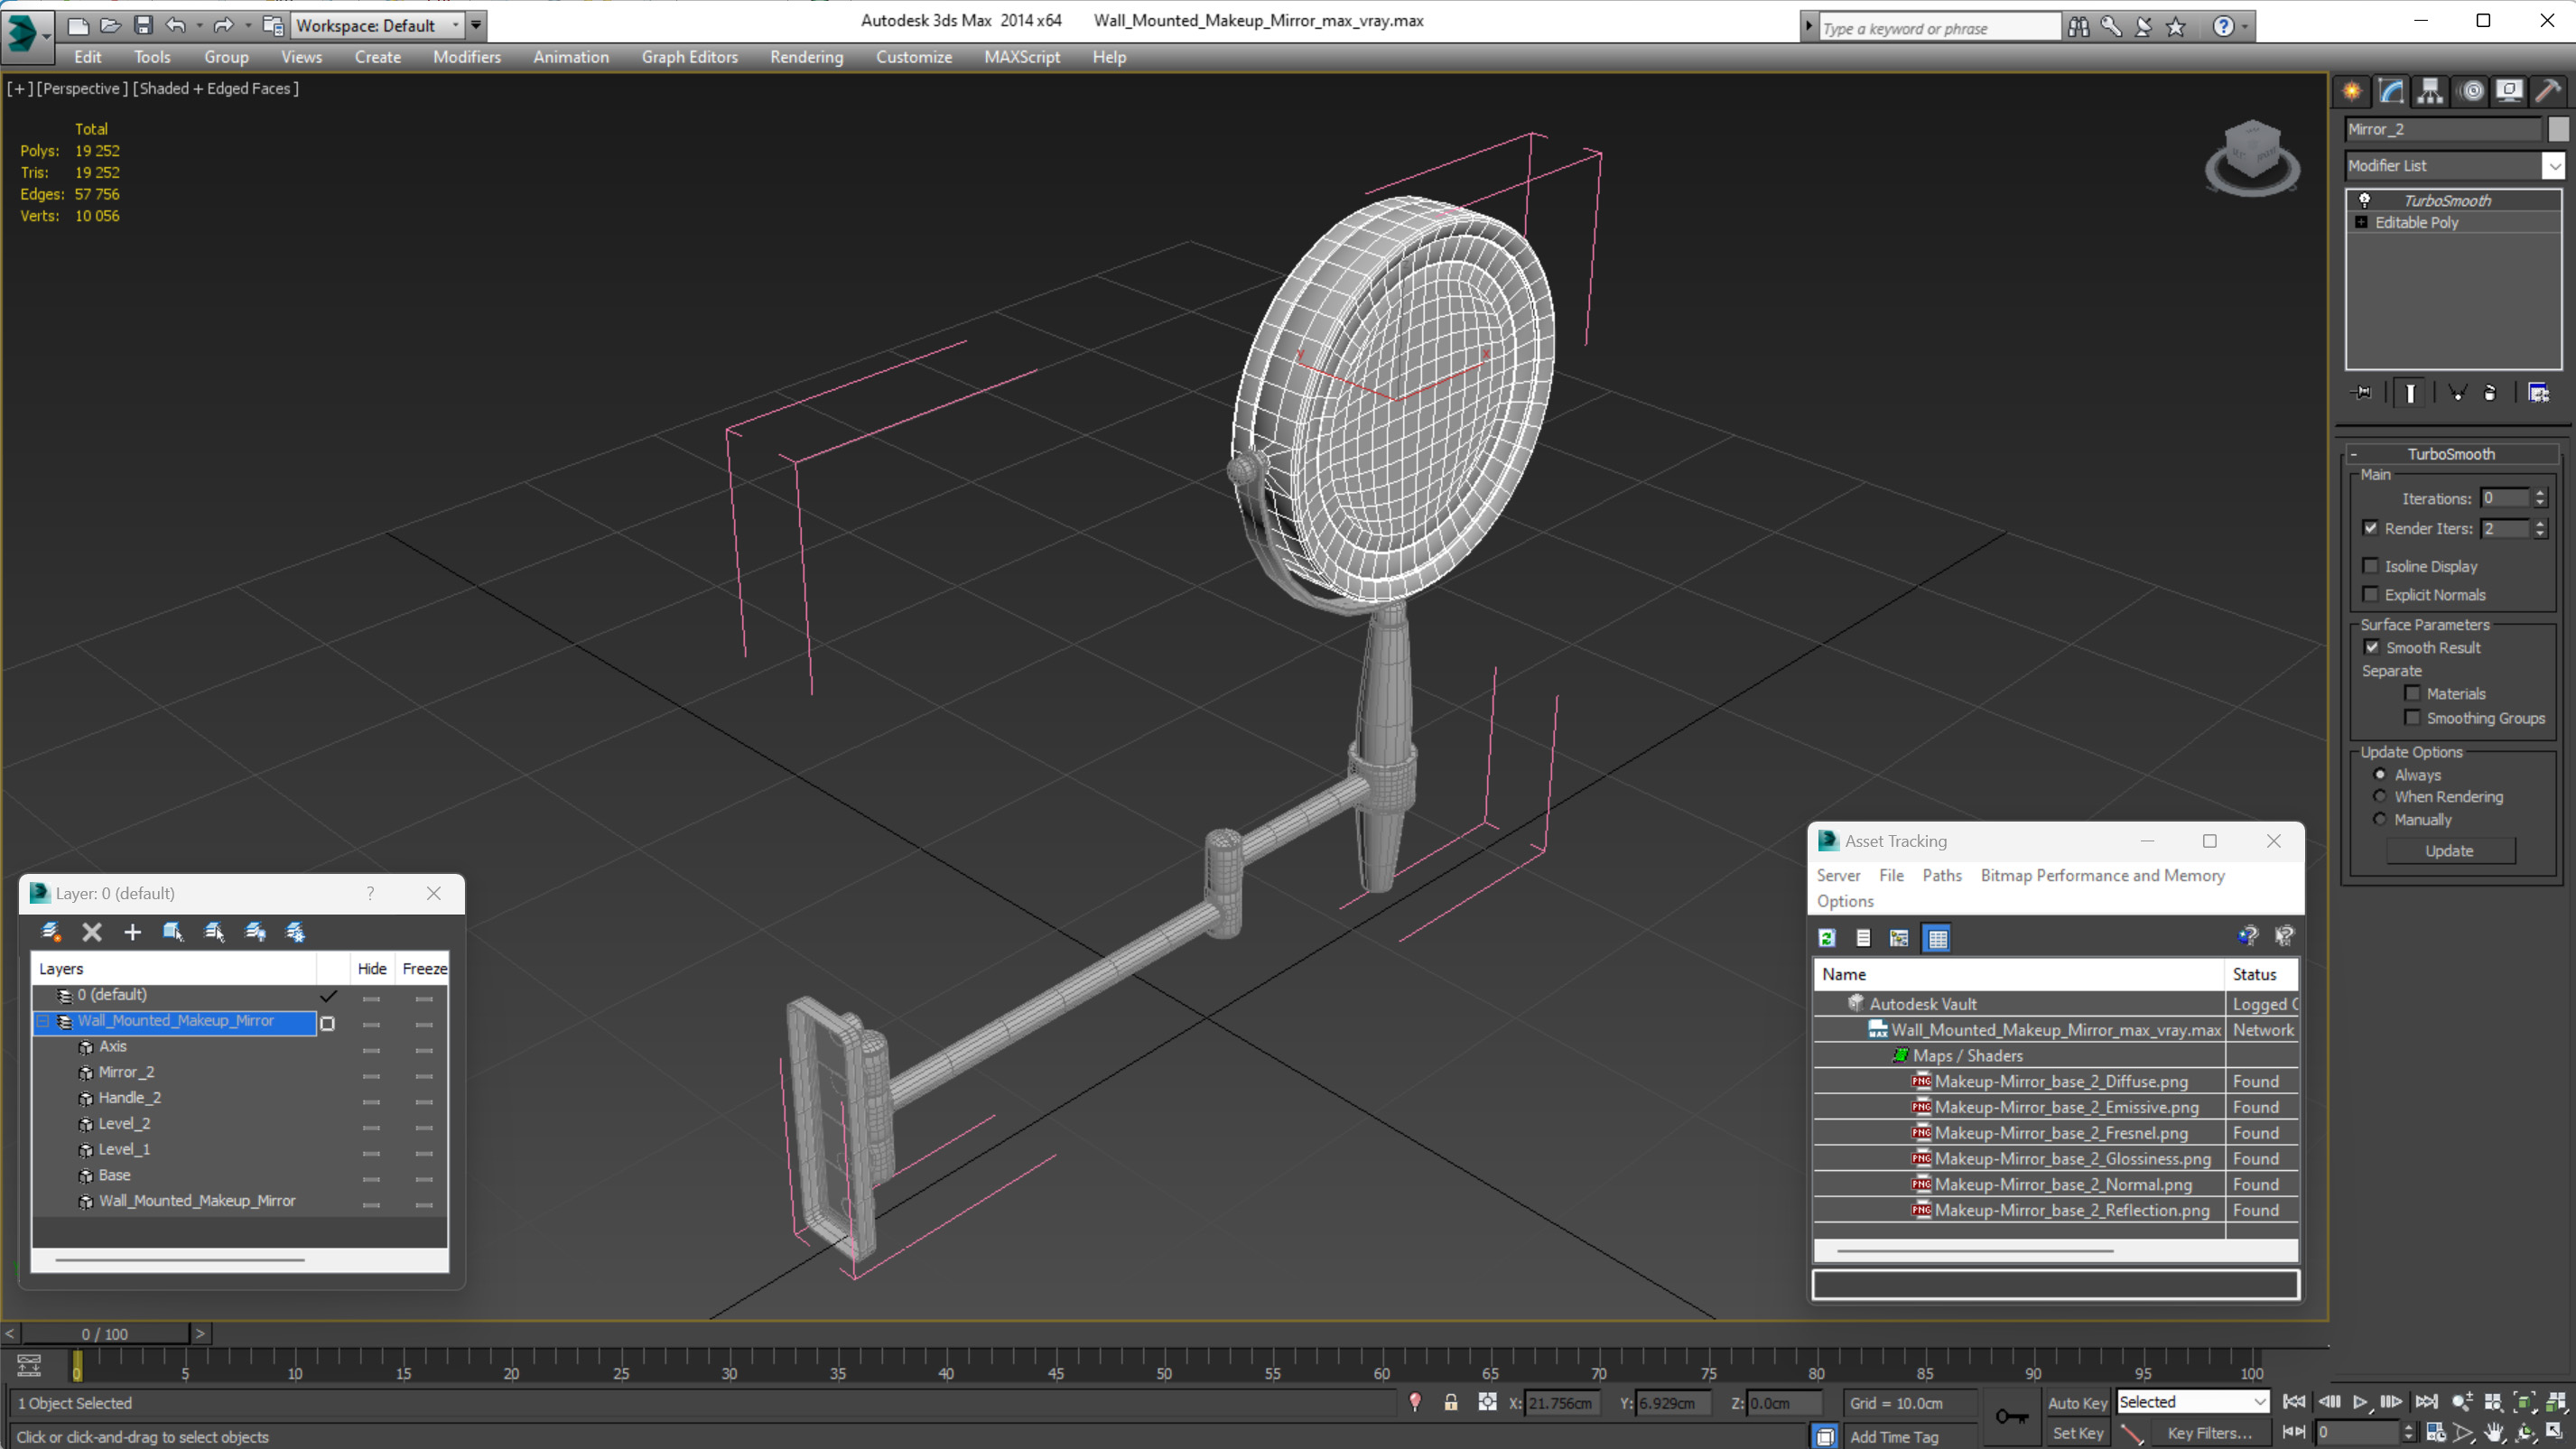
Task: Open the Motion command panel tab
Action: pos(2471,91)
